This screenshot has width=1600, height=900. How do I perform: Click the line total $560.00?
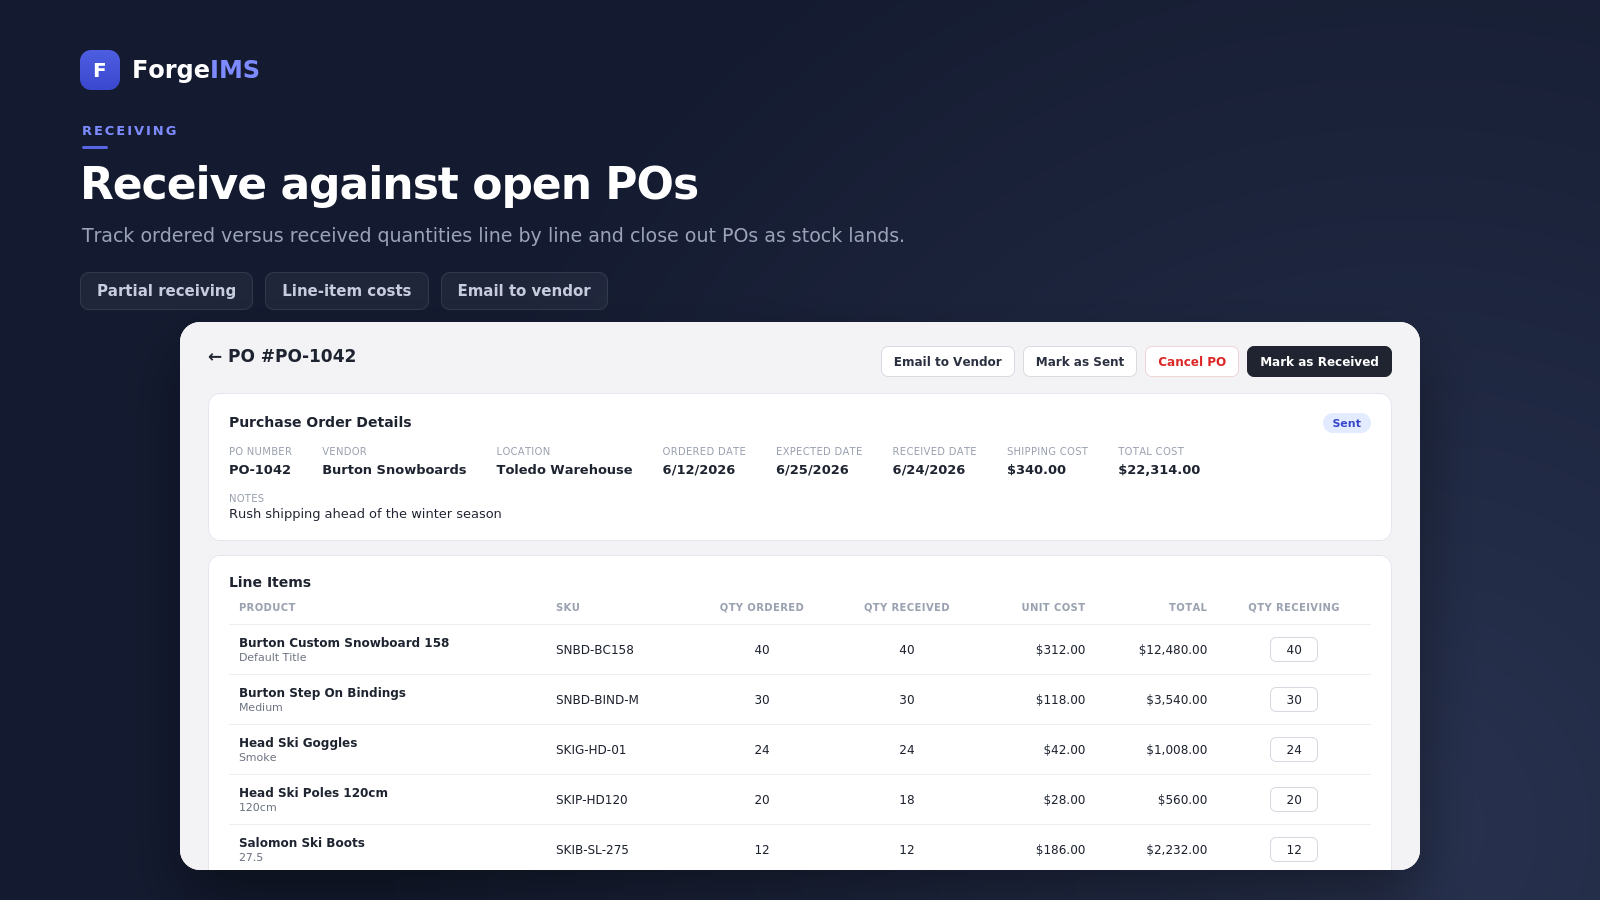click(1182, 800)
